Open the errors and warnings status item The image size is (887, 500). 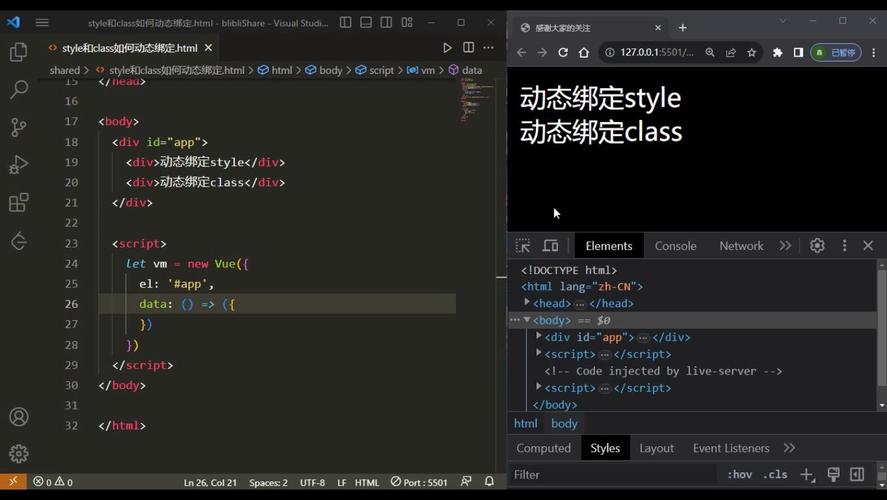53,482
